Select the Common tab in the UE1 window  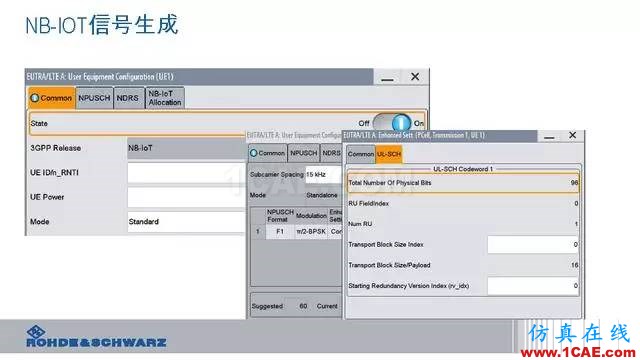tap(52, 98)
